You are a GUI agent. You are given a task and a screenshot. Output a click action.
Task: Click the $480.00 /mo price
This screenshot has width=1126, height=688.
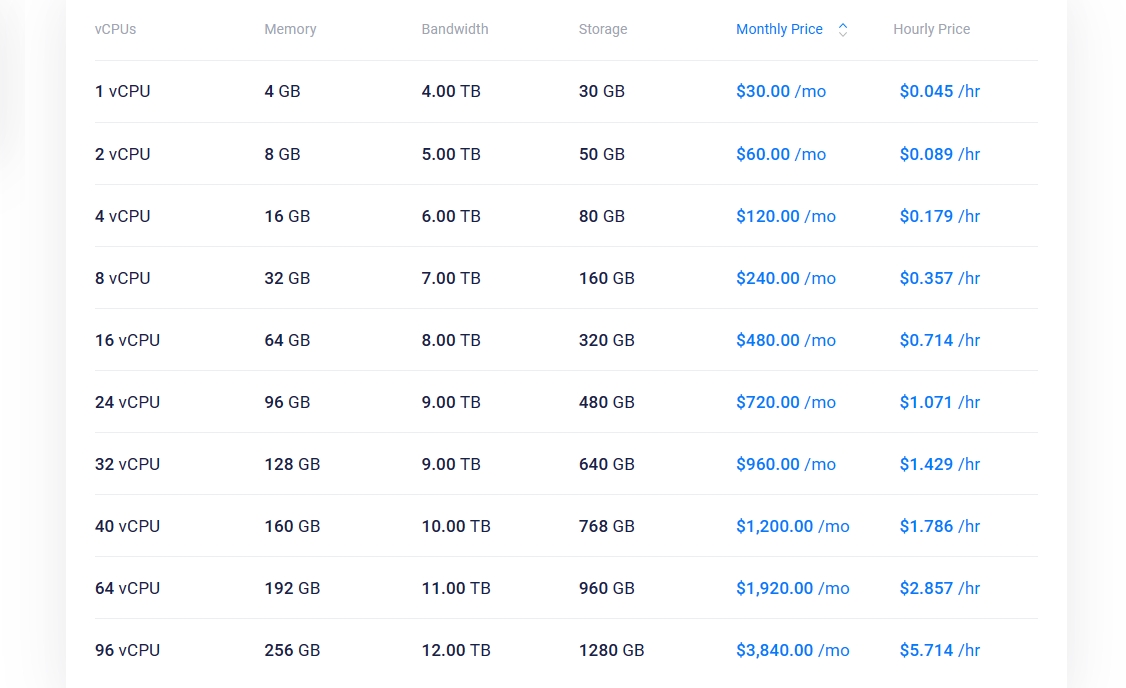click(x=785, y=340)
